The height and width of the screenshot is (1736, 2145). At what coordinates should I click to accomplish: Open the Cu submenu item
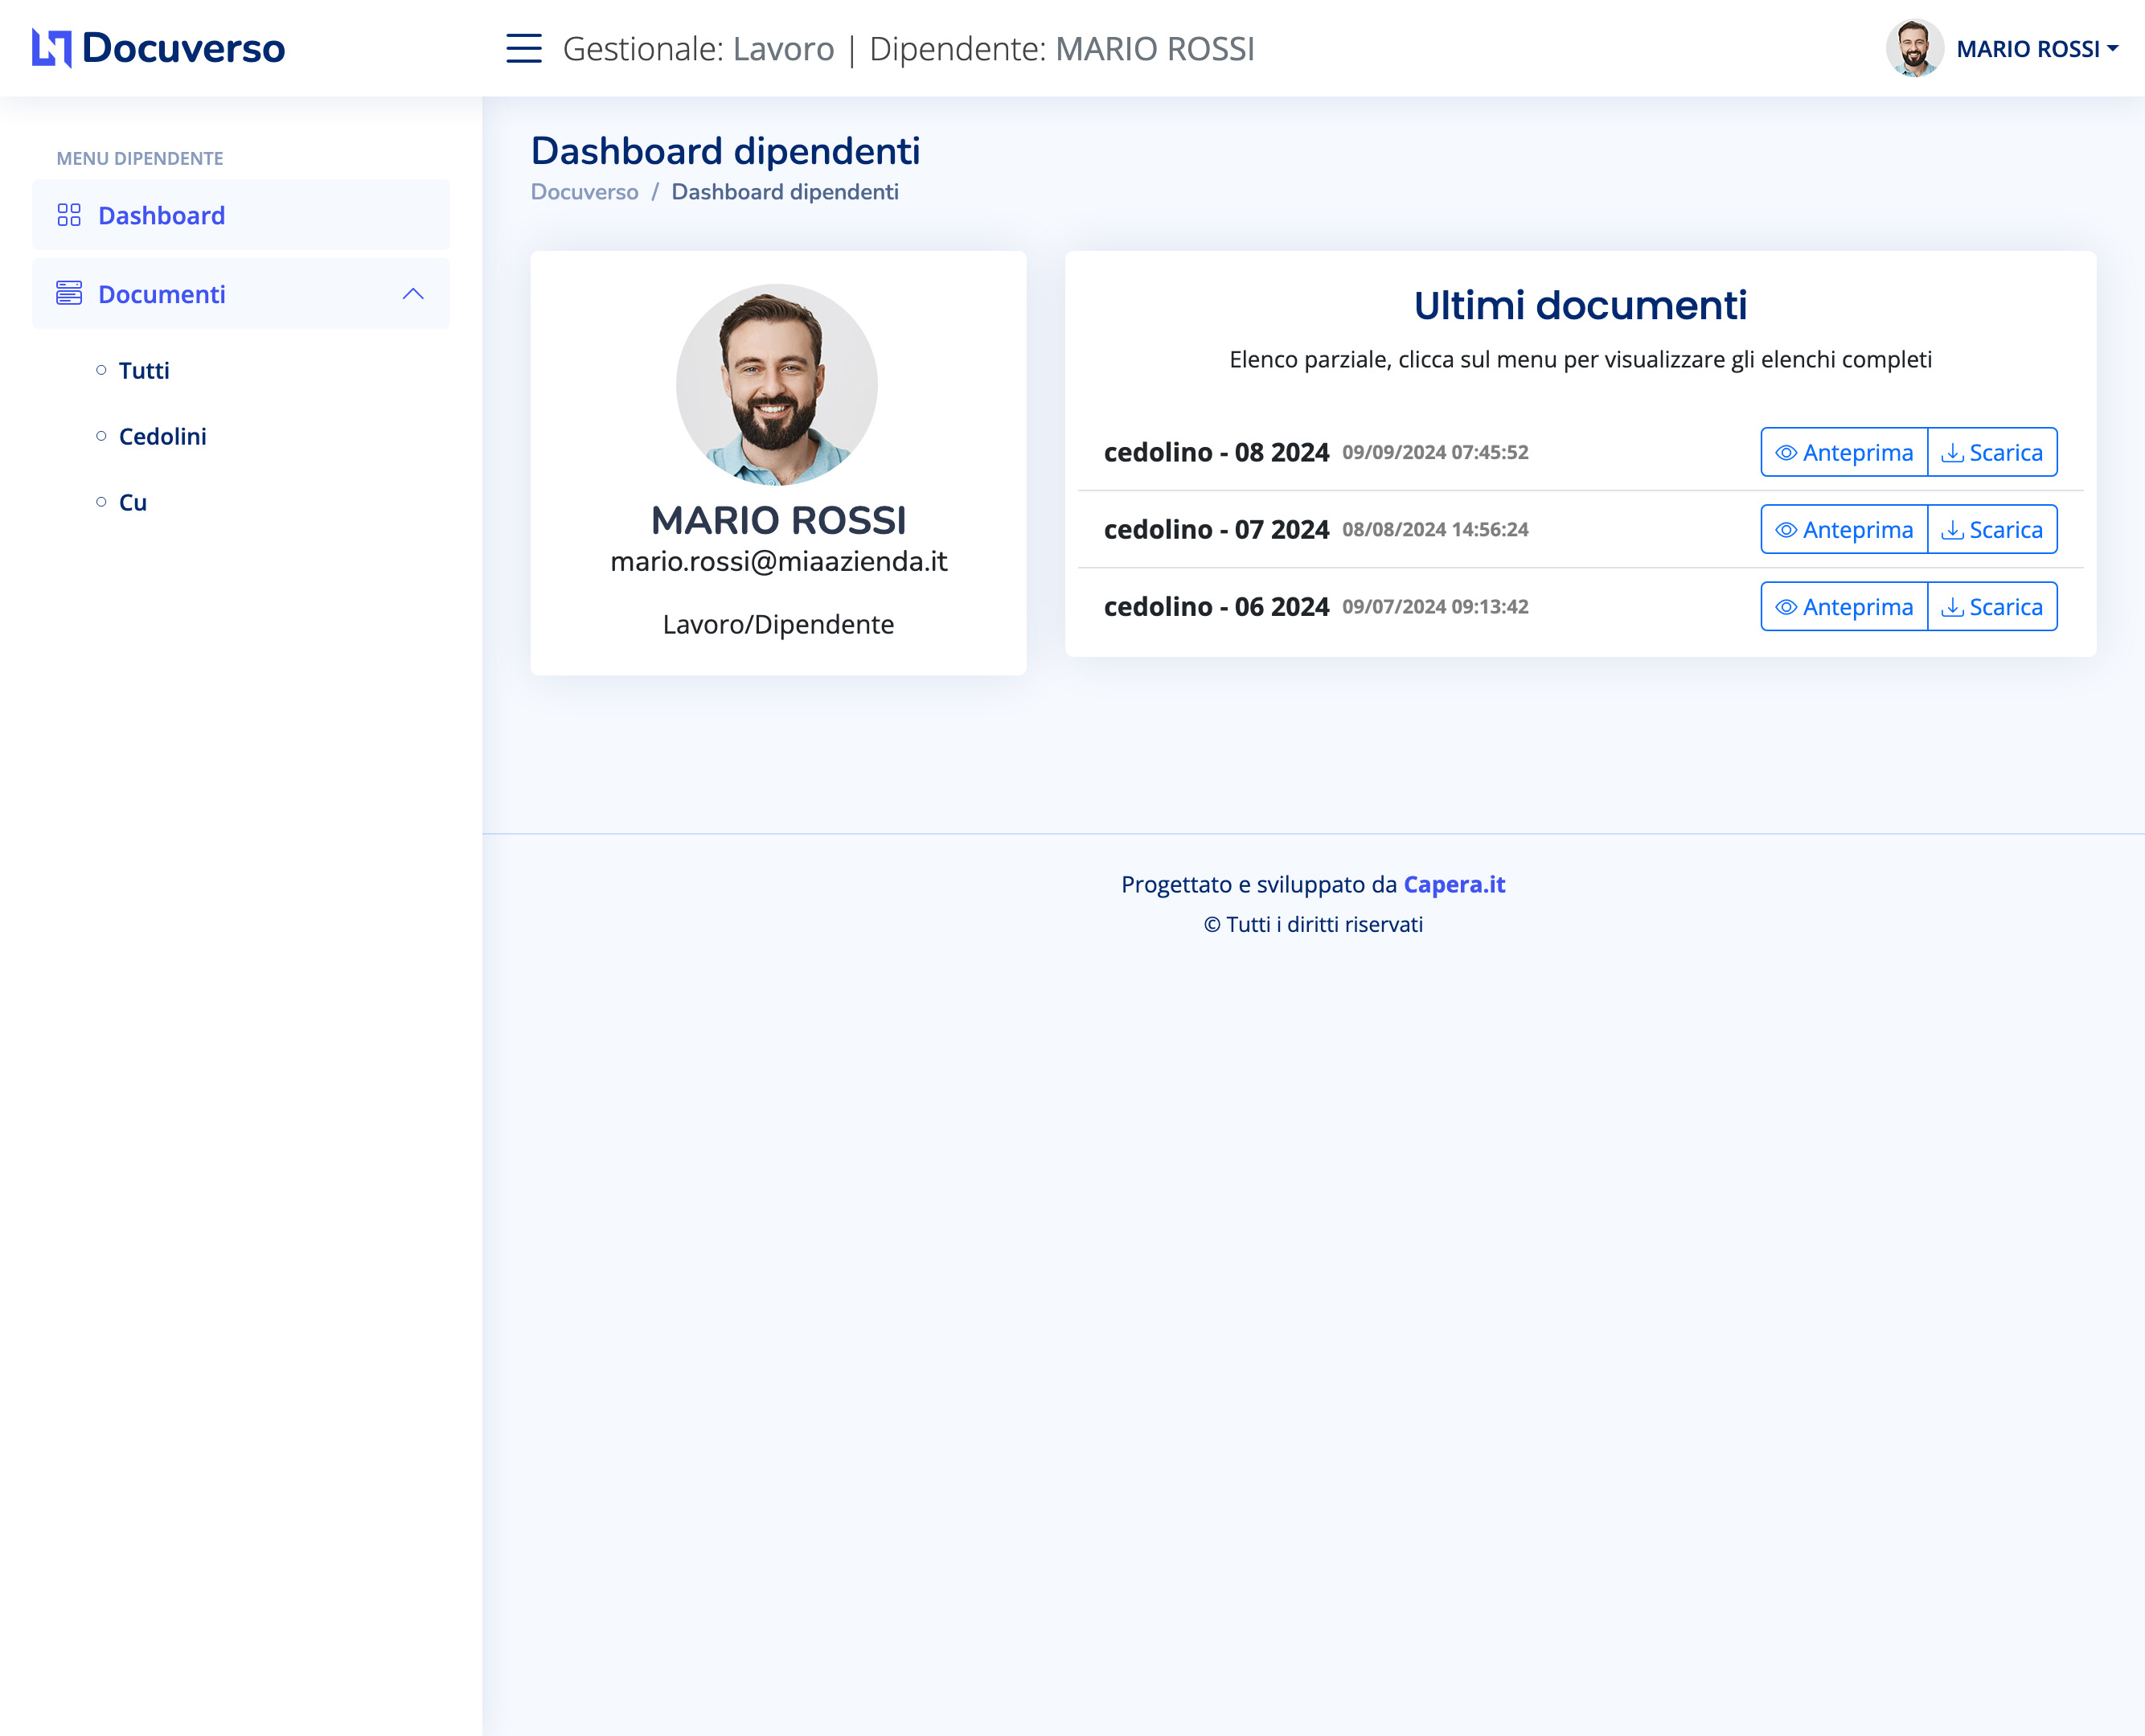pyautogui.click(x=132, y=503)
